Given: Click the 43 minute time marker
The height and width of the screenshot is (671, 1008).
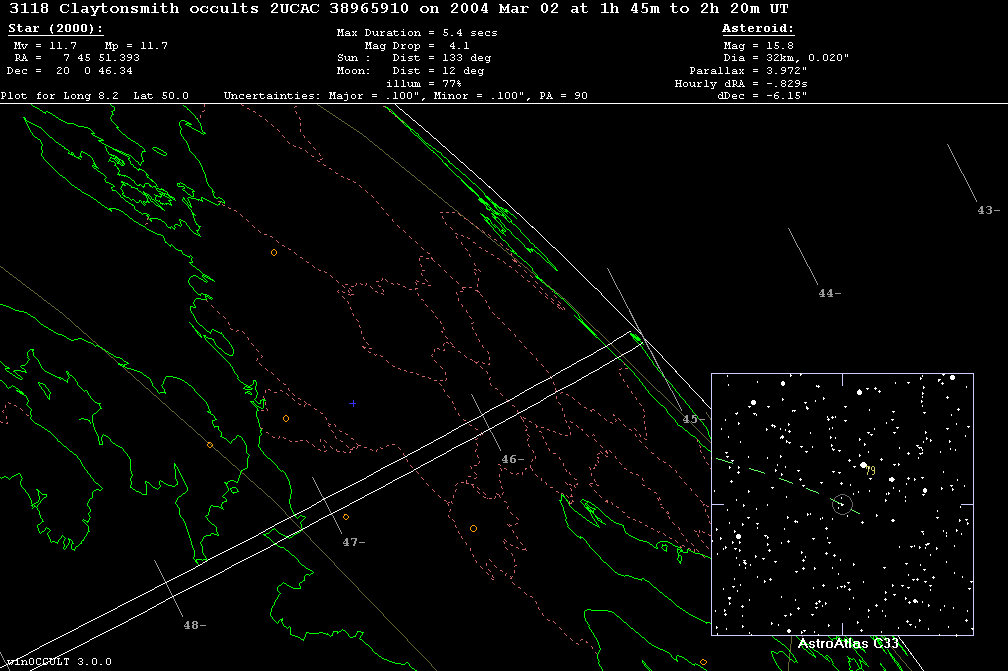Looking at the screenshot, I should [x=988, y=210].
